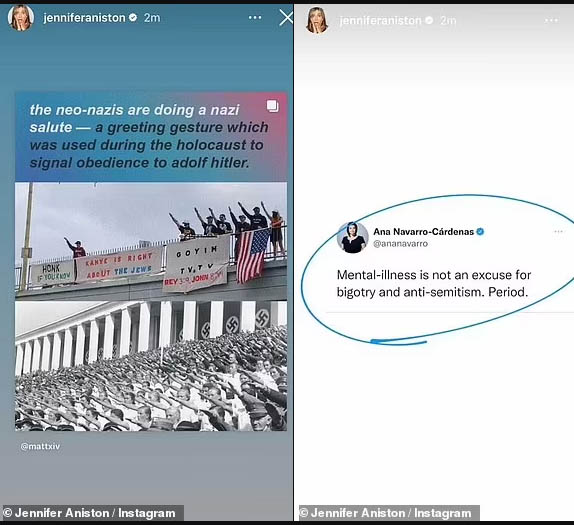Viewport: 574px width, 525px height.
Task: Open the @mattxiv credit tag
Action: point(40,446)
